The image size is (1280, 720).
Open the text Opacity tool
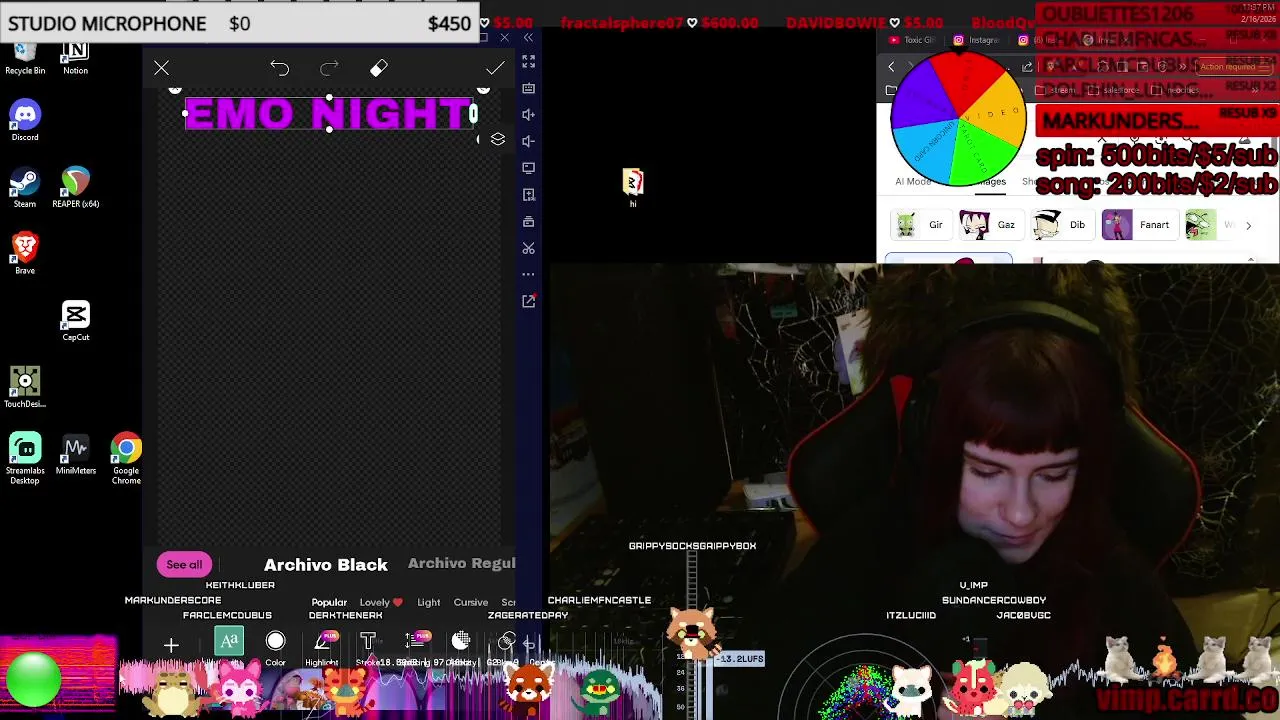(461, 648)
